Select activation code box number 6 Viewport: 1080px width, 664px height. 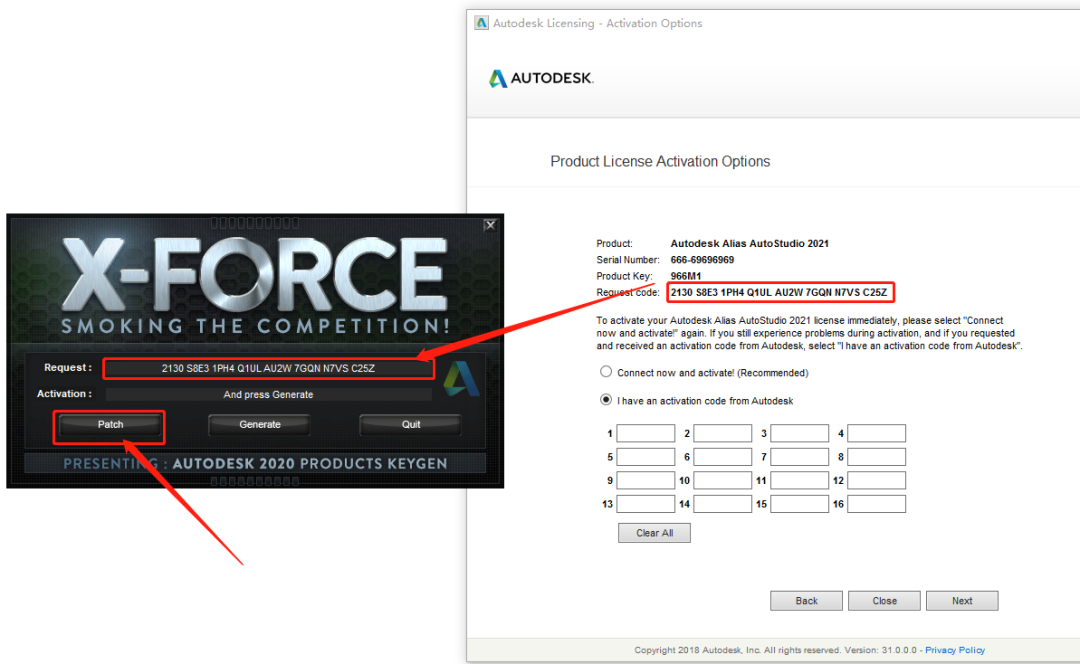point(723,457)
